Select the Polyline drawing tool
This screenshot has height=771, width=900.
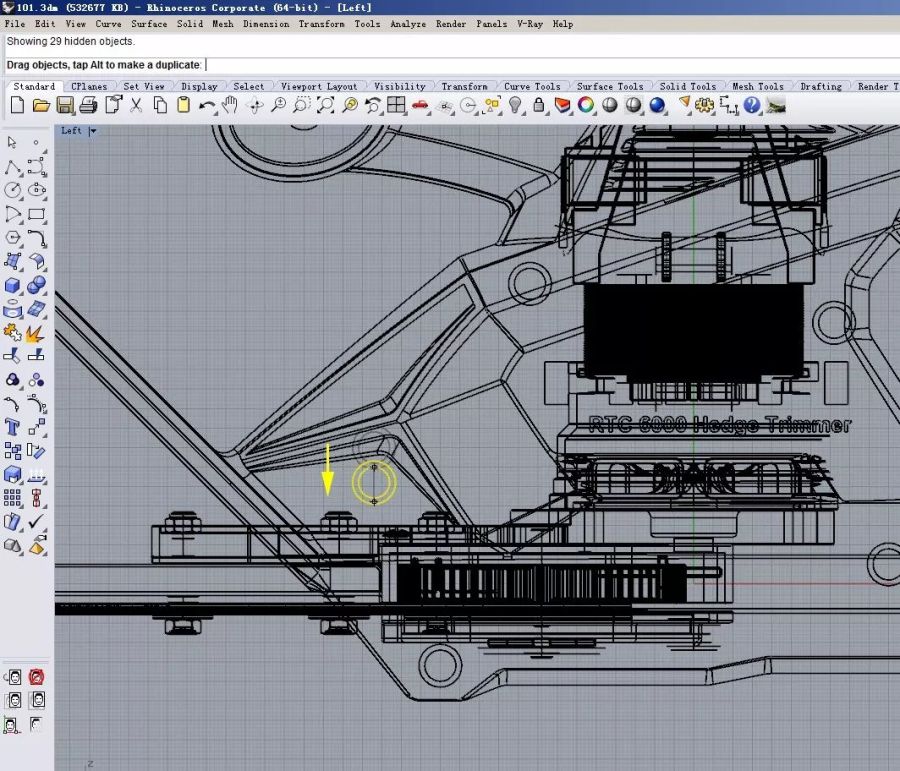[x=13, y=166]
